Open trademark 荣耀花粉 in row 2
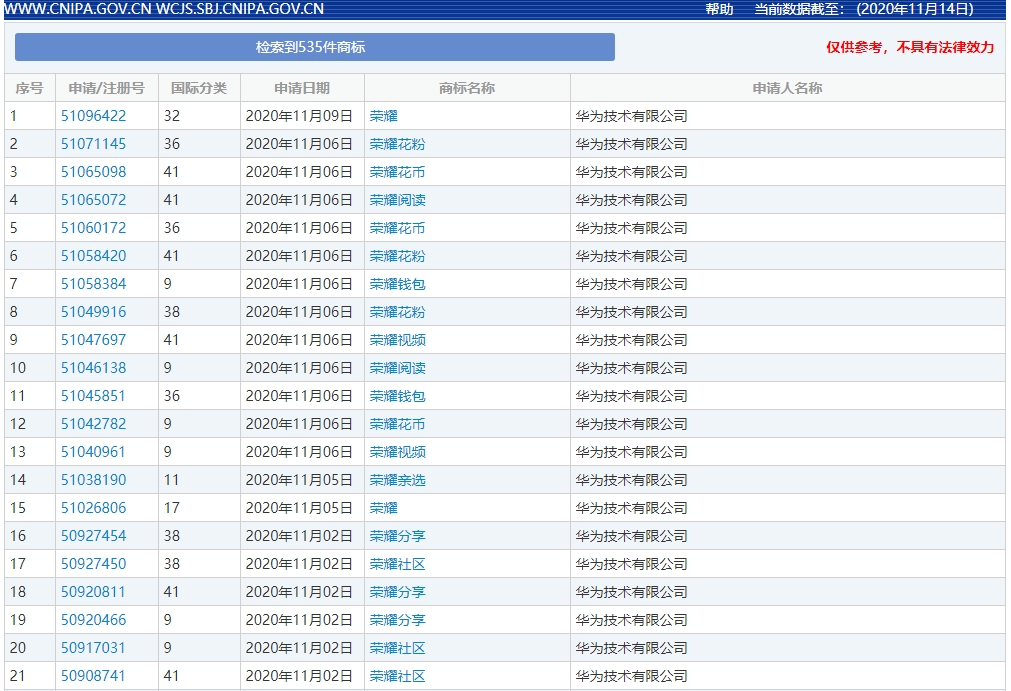This screenshot has width=1011, height=691. (x=397, y=144)
